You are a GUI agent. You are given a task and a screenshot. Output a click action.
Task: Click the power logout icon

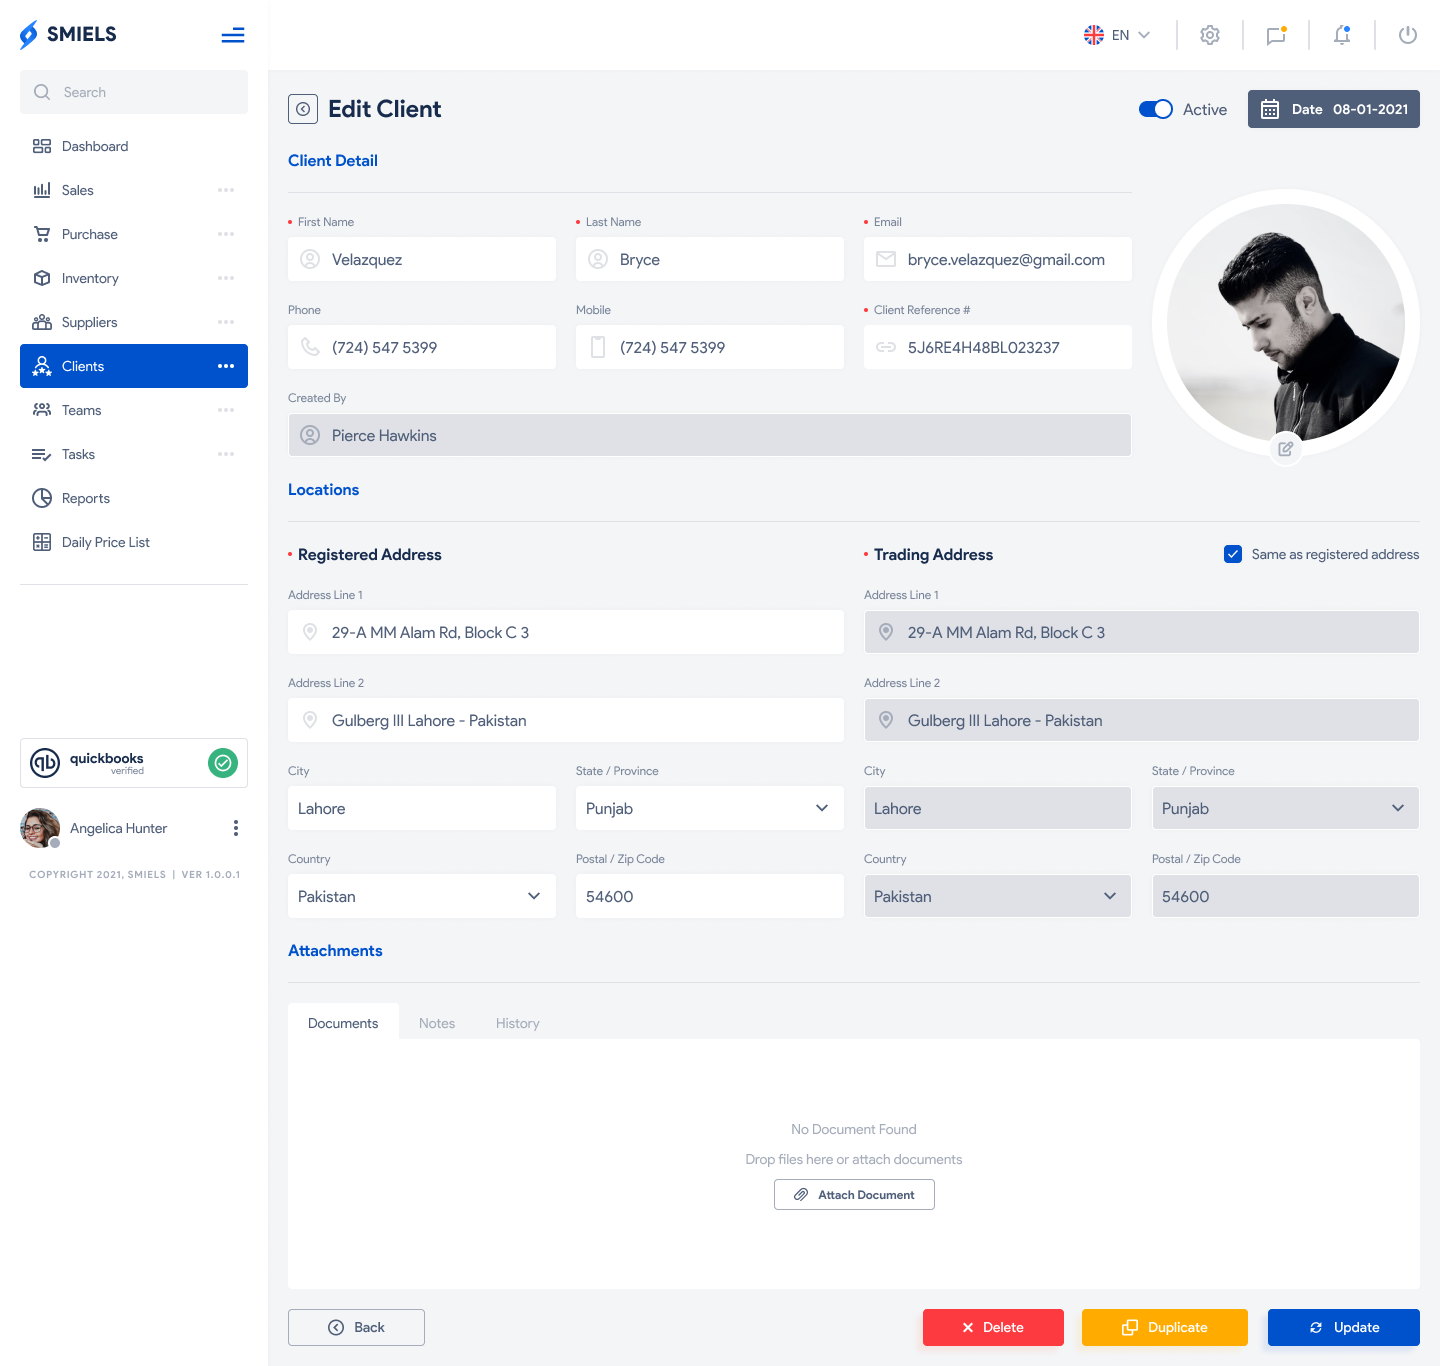click(x=1408, y=35)
